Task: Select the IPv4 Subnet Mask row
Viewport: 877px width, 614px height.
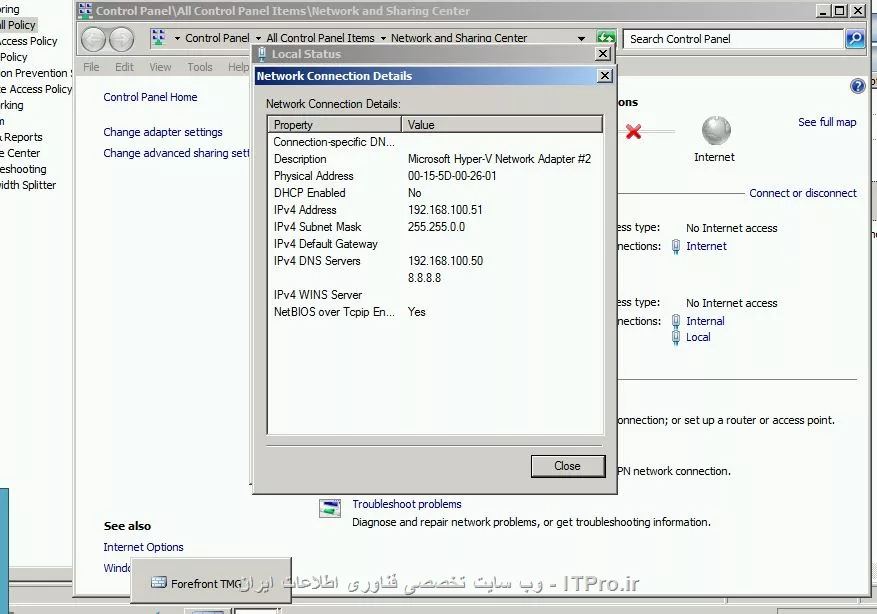Action: 435,227
